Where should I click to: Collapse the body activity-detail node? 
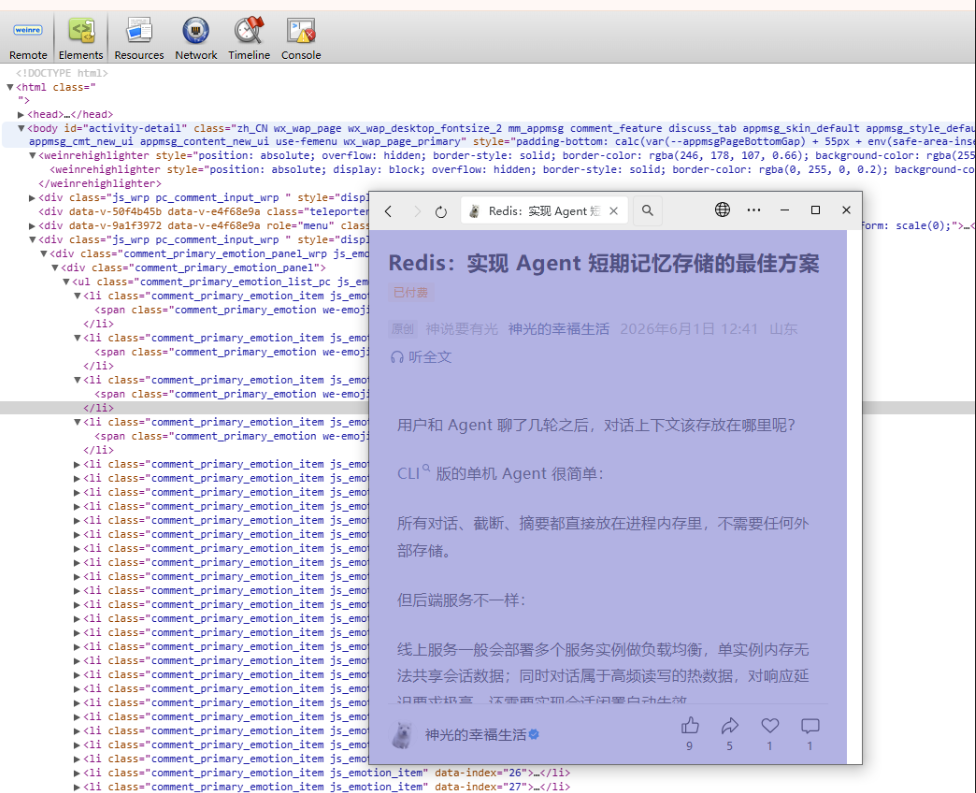pos(21,128)
